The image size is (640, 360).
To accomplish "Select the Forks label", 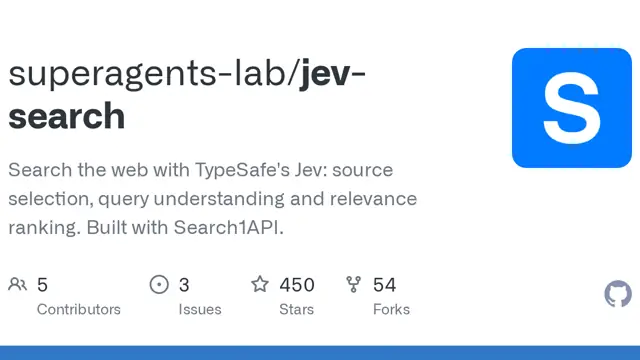I will pyautogui.click(x=391, y=309).
